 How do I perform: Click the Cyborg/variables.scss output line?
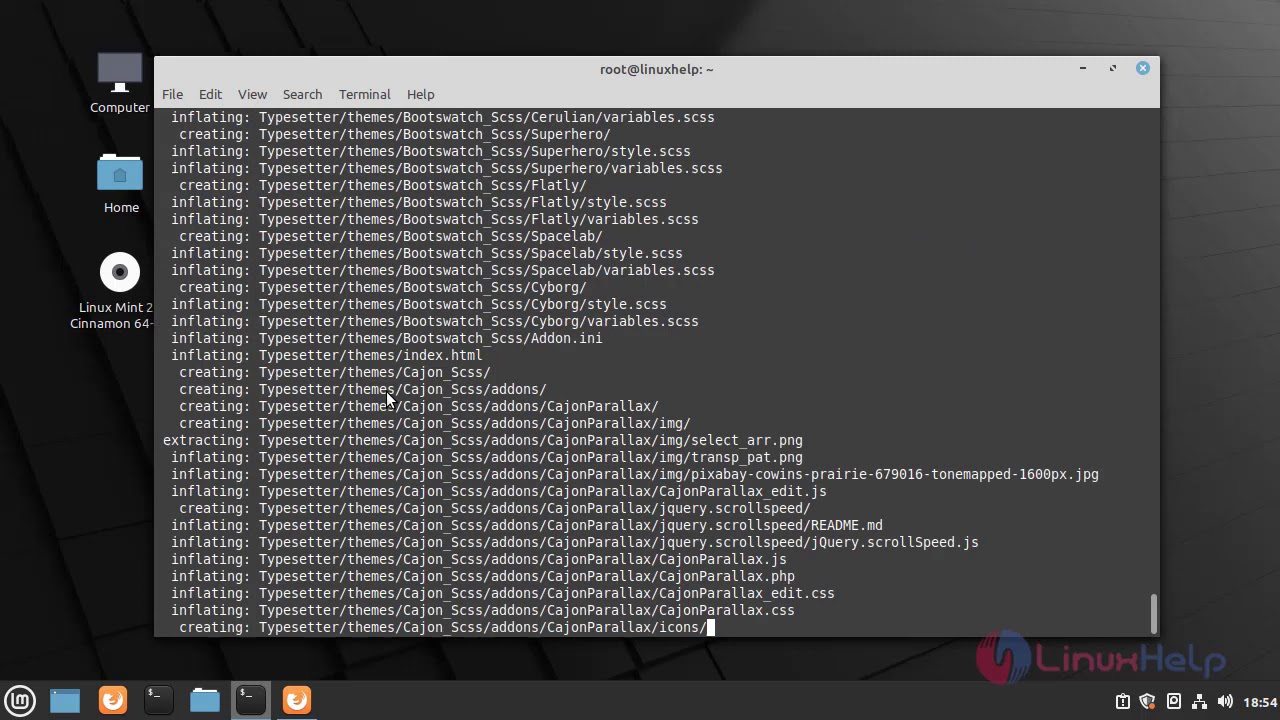pos(435,321)
